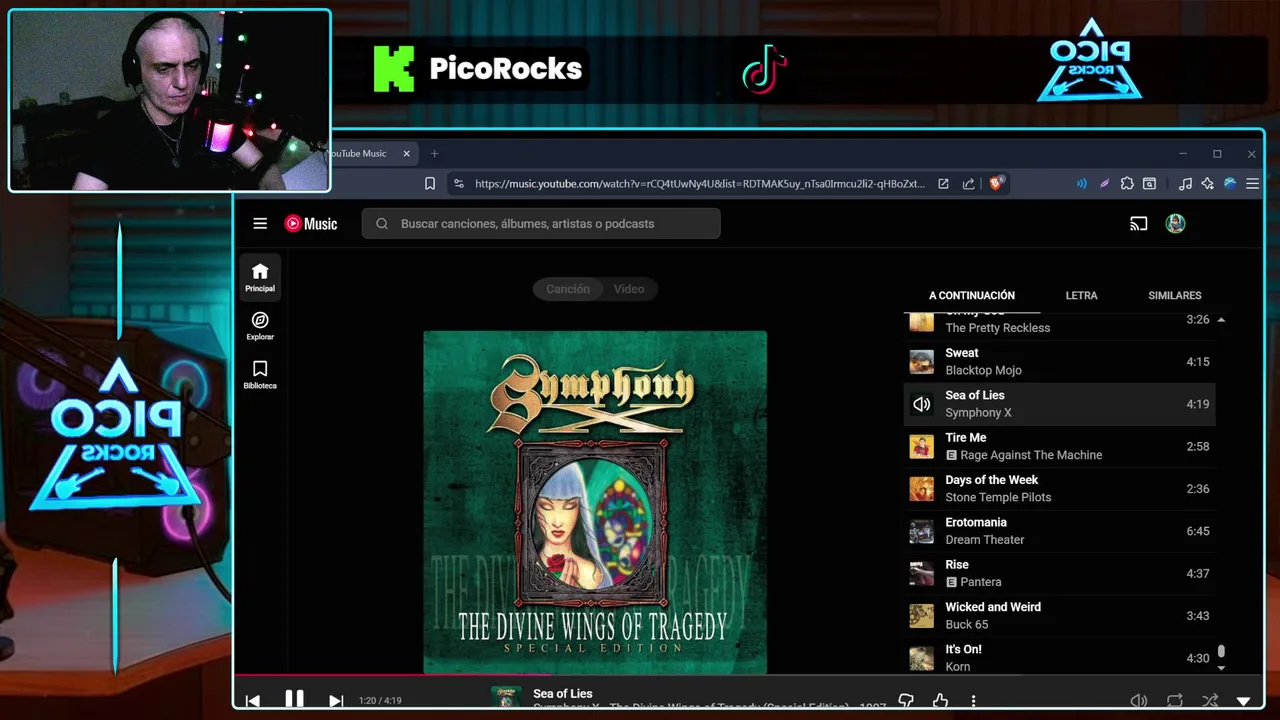Play Erotomania by Dream Theater
1280x720 pixels.
coord(1059,531)
